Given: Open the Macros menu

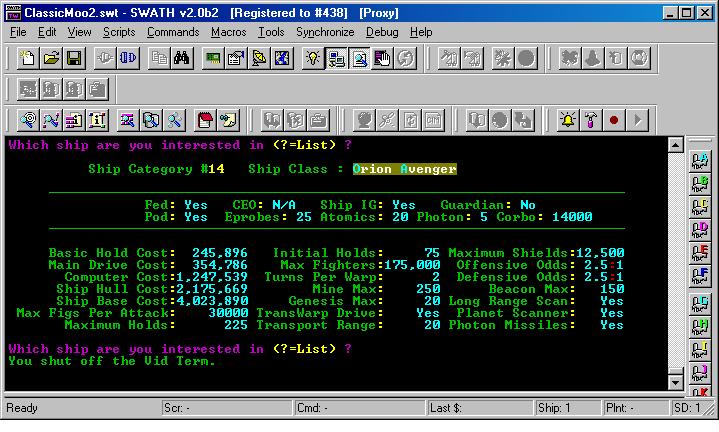Looking at the screenshot, I should point(228,32).
